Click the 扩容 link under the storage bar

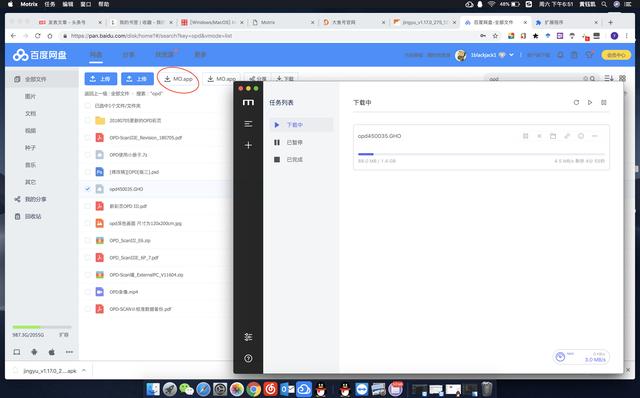[x=64, y=335]
